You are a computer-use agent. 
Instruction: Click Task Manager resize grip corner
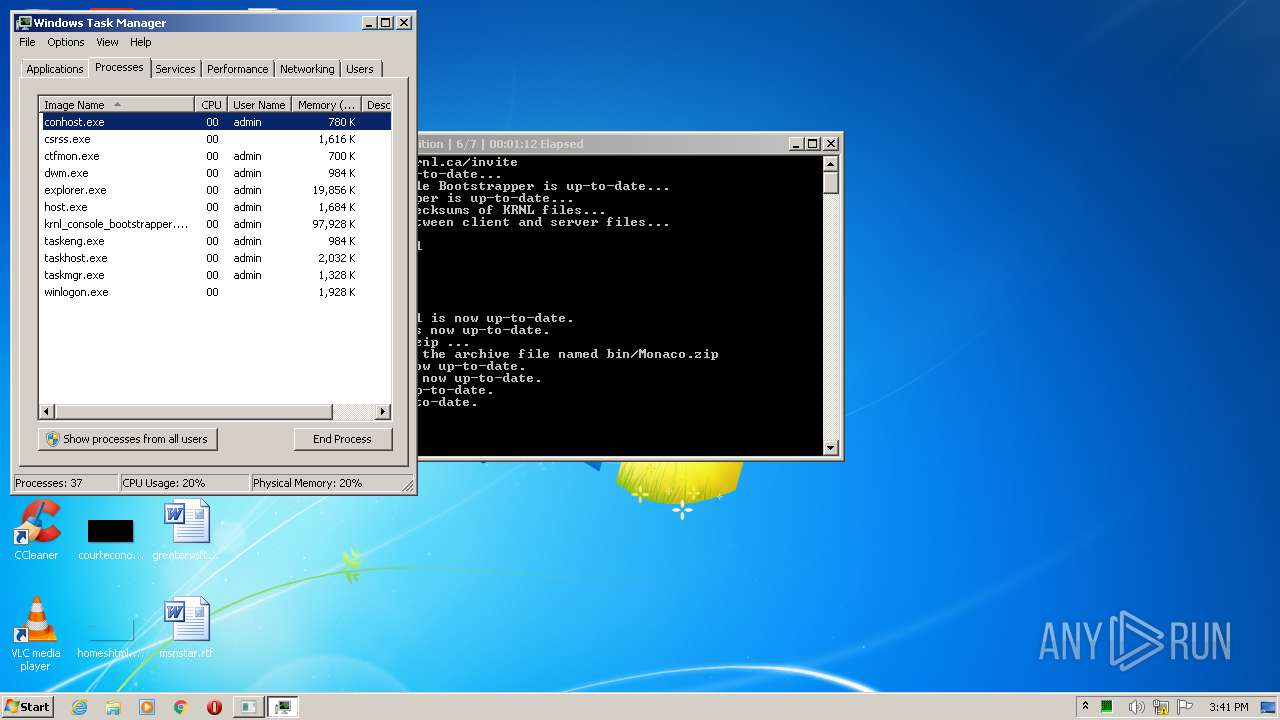pyautogui.click(x=408, y=485)
